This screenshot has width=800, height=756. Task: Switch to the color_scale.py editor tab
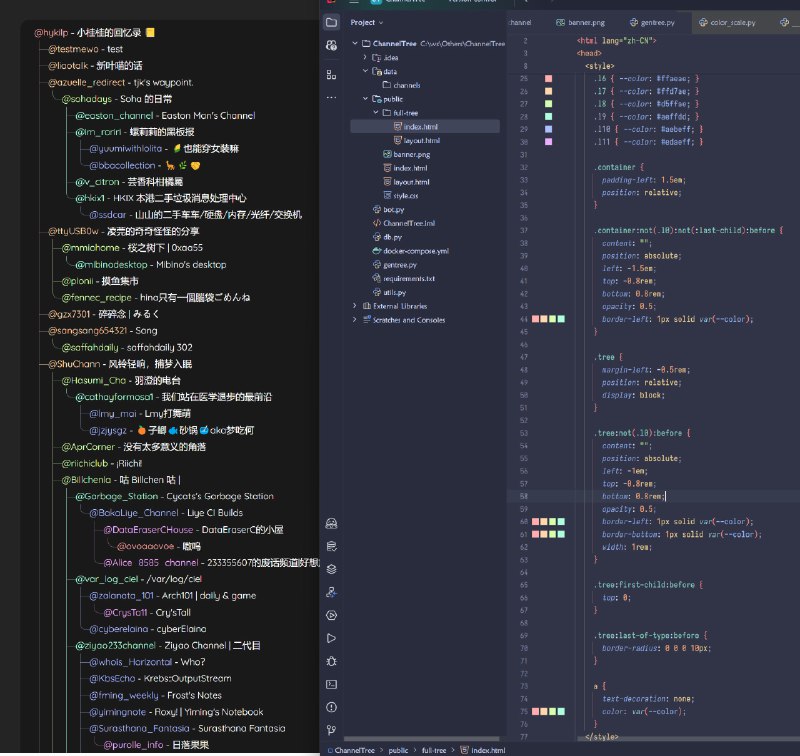(x=733, y=21)
